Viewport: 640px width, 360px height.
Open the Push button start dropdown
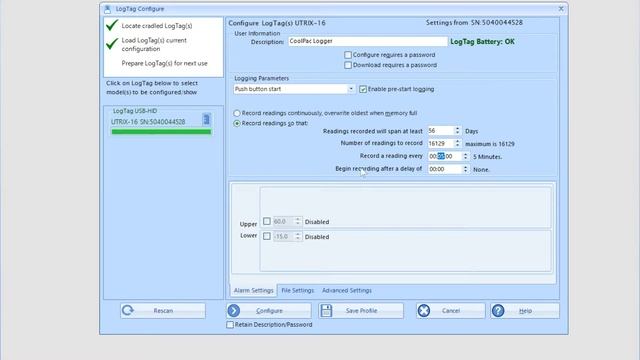pos(351,89)
